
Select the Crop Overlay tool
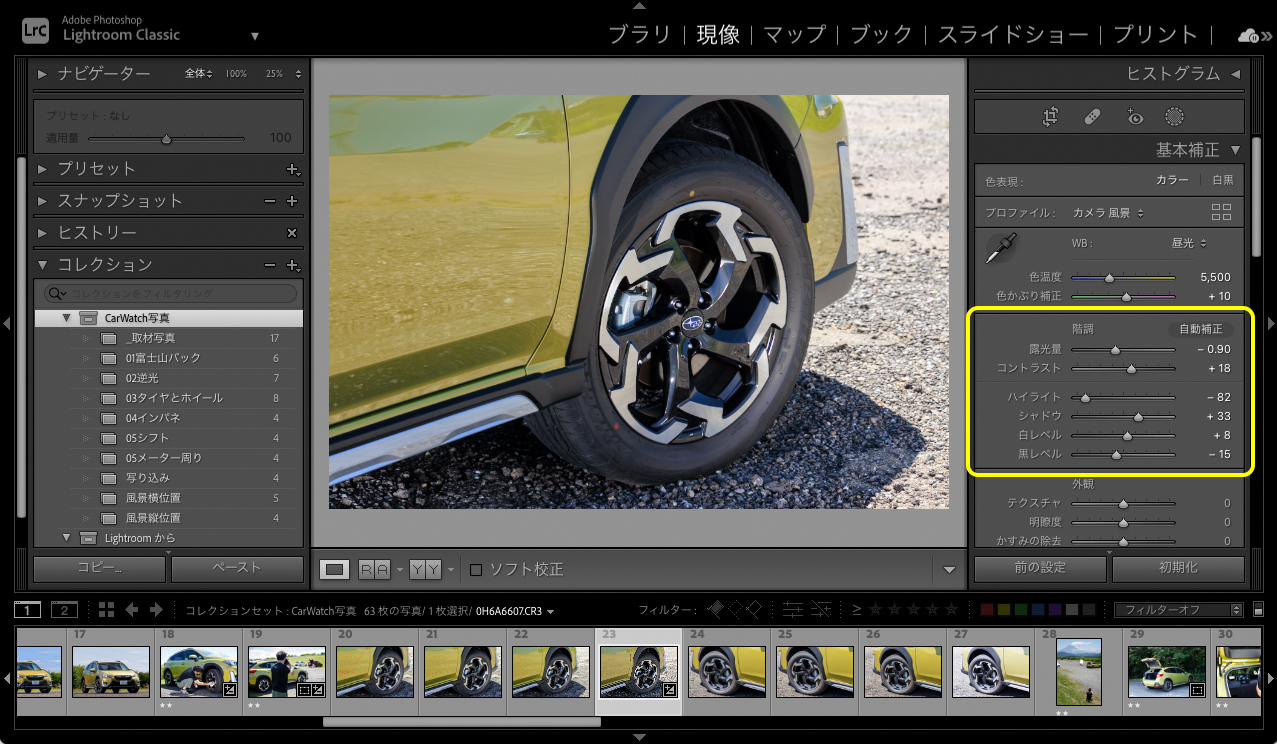pyautogui.click(x=1049, y=116)
